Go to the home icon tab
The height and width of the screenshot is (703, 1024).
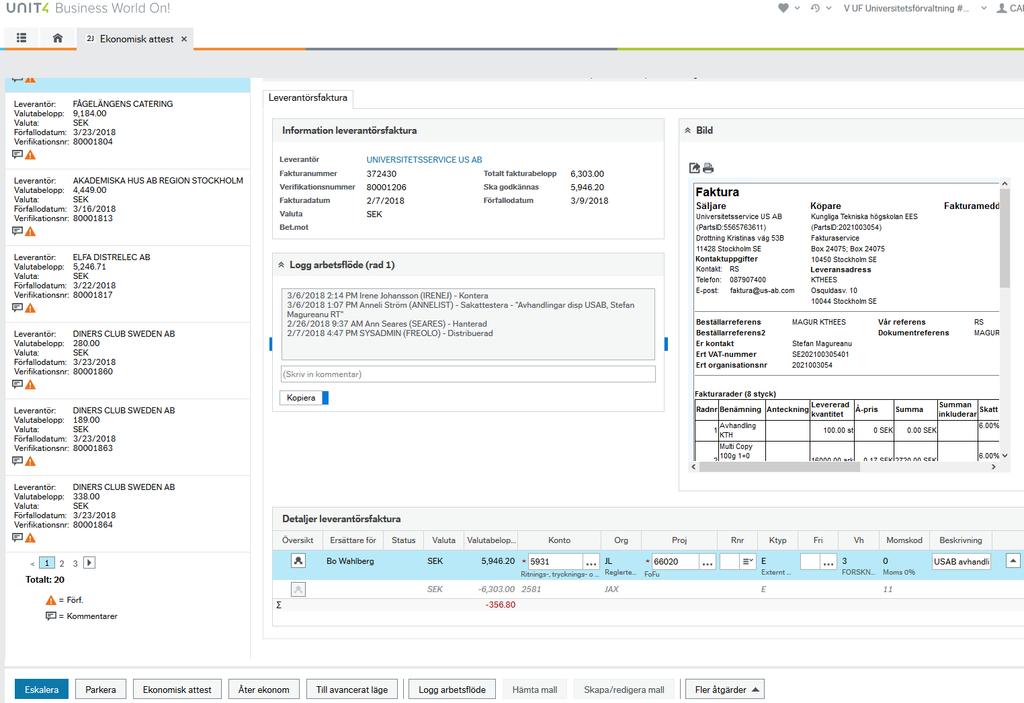tap(57, 38)
